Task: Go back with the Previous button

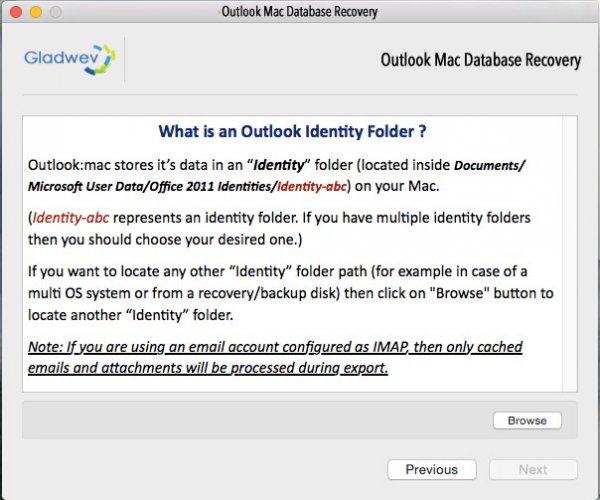Action: [x=432, y=469]
